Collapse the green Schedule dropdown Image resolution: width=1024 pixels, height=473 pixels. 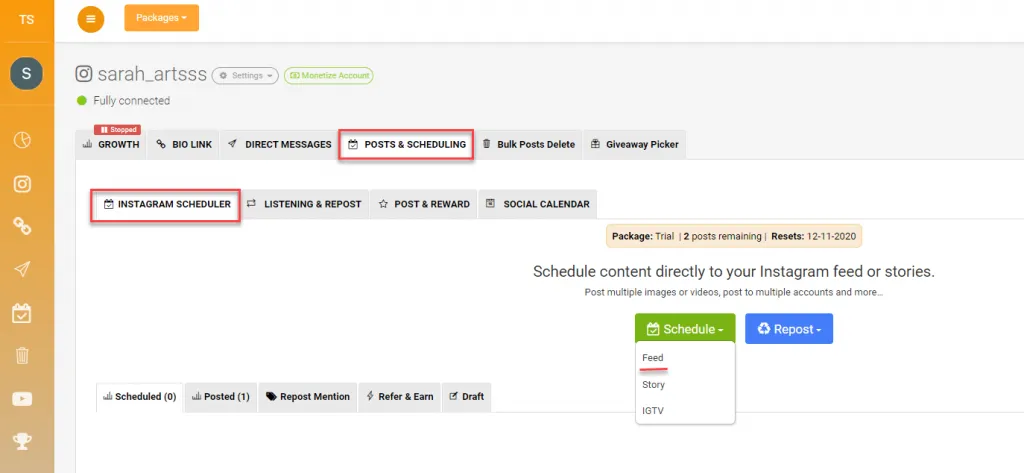pos(684,329)
